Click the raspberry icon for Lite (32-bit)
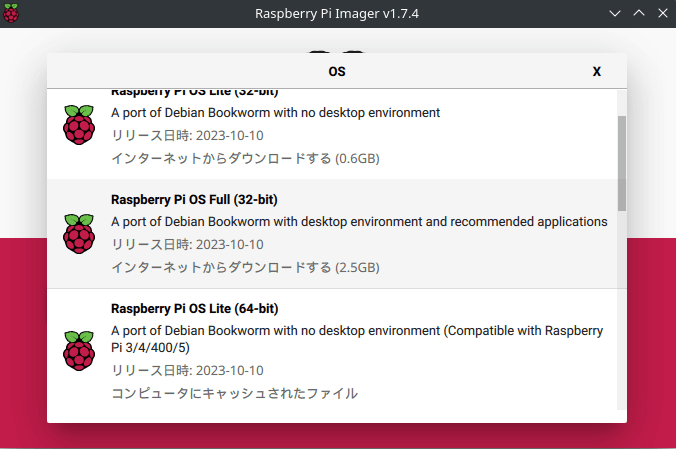The image size is (676, 449). point(79,125)
